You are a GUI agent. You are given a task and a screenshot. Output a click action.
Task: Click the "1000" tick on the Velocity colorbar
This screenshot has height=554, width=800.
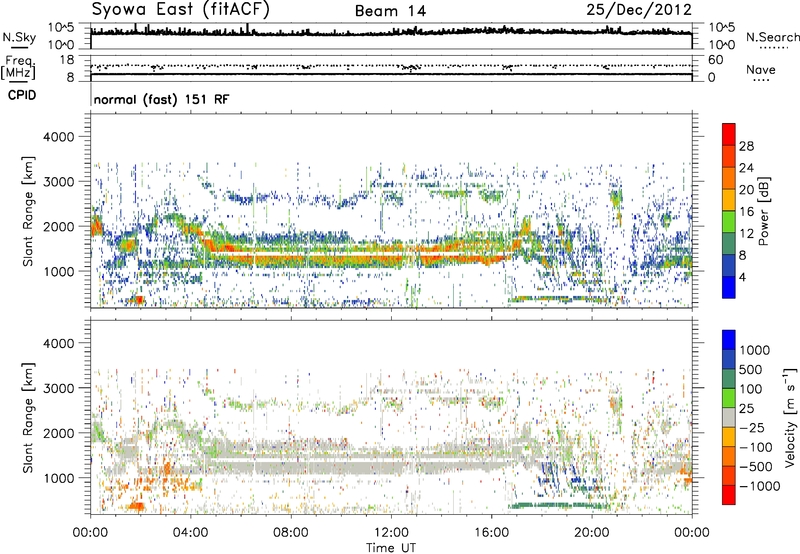755,350
